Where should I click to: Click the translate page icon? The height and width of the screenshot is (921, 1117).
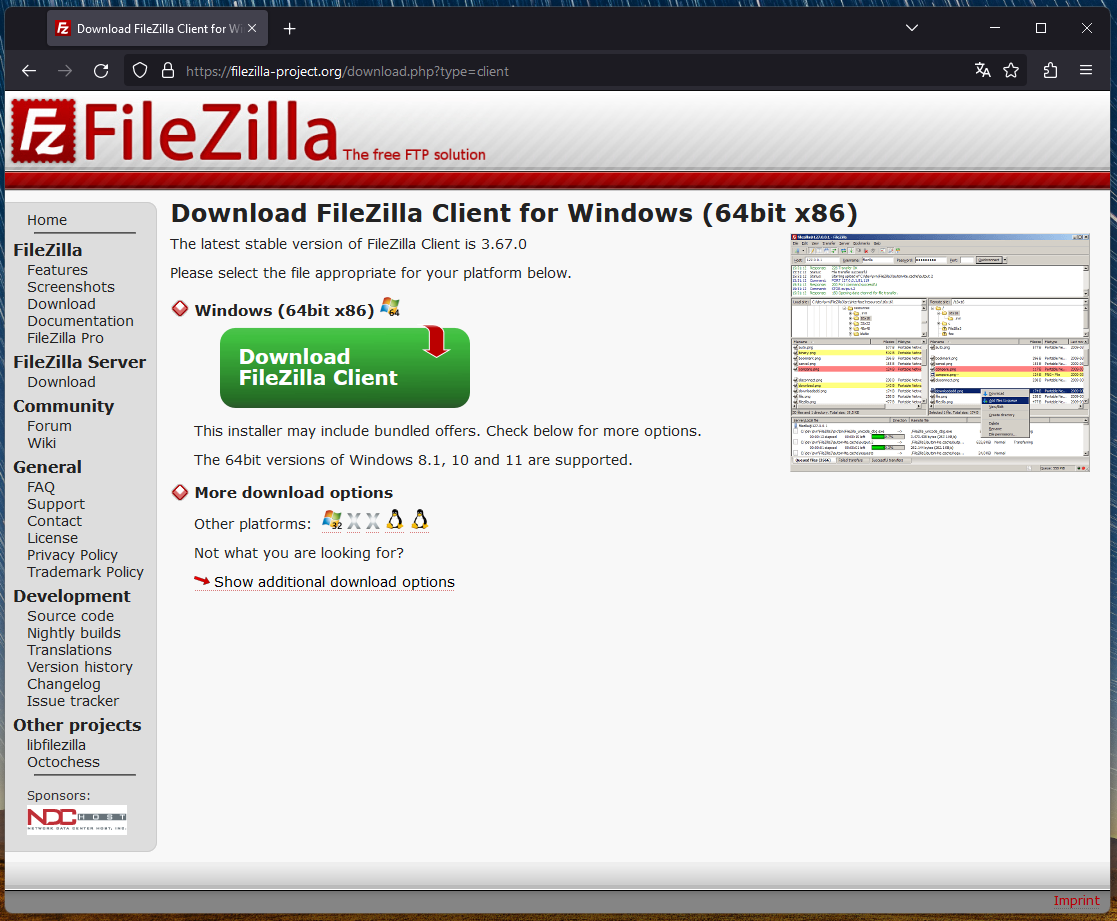(982, 70)
